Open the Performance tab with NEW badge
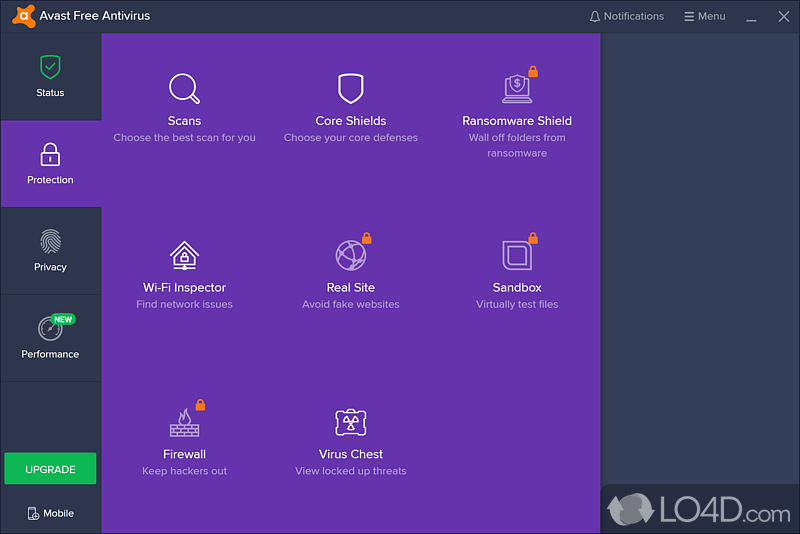Image resolution: width=800 pixels, height=534 pixels. 50,338
